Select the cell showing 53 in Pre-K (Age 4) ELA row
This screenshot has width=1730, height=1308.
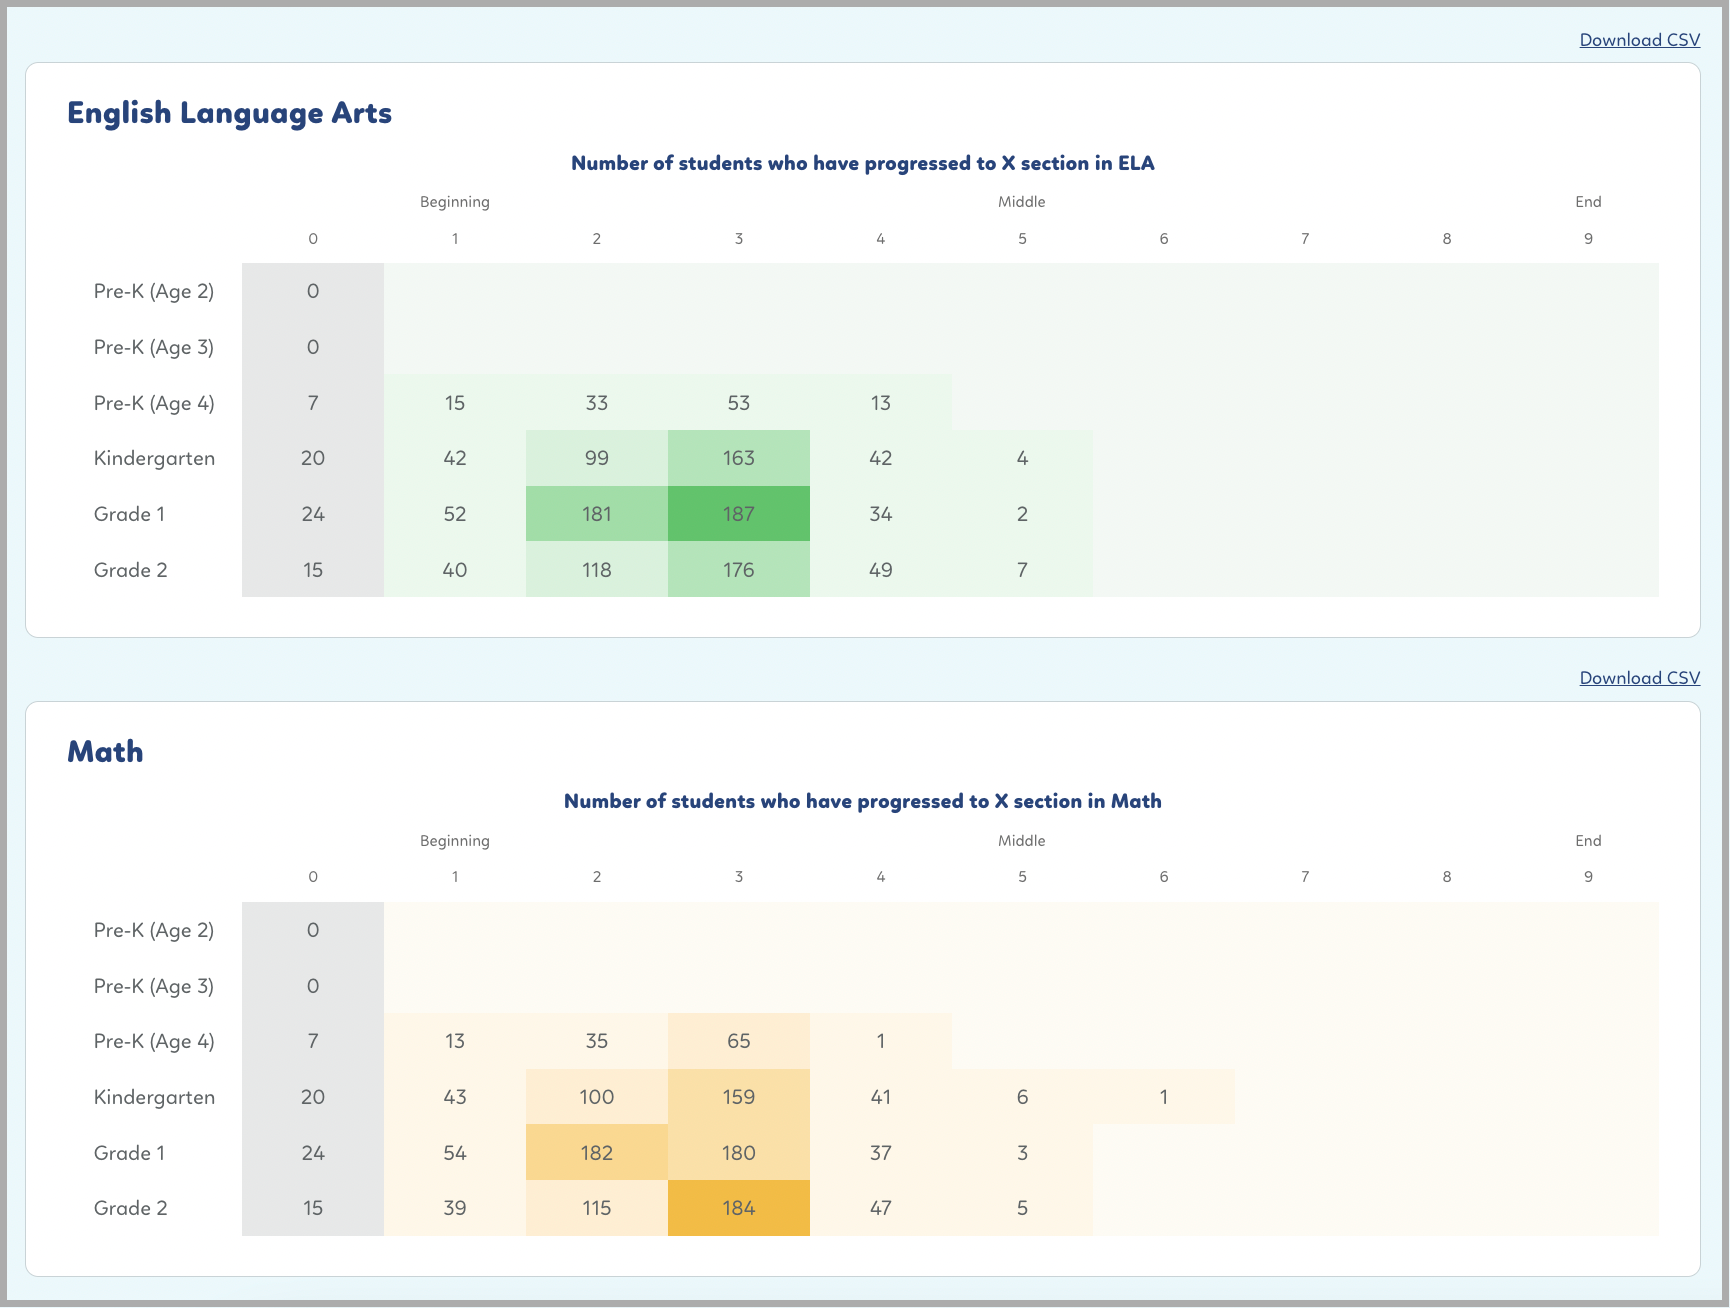click(x=738, y=402)
